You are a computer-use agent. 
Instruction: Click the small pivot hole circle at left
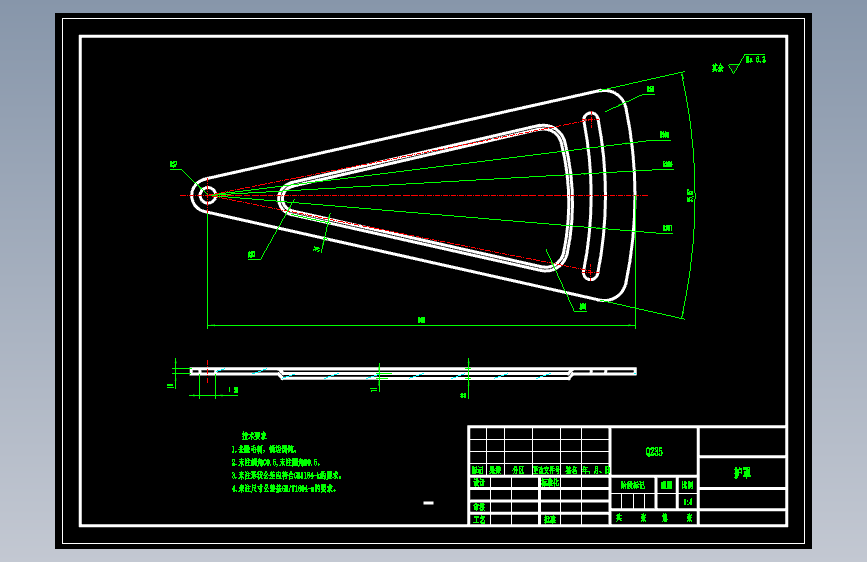[207, 195]
